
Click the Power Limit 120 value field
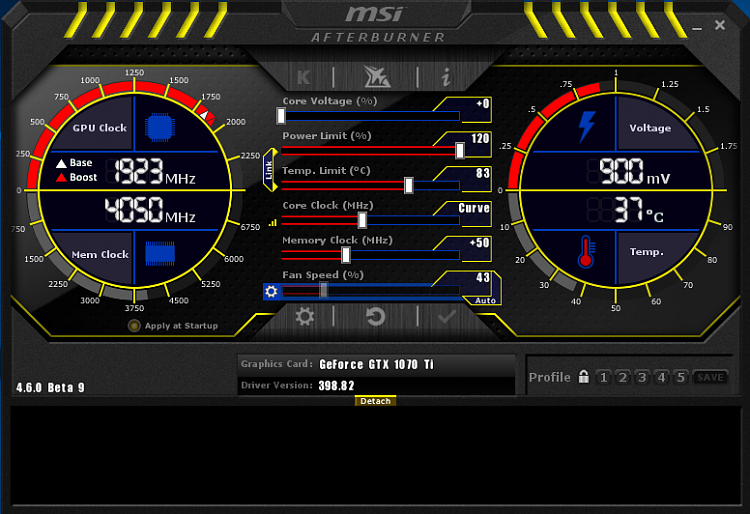coord(471,144)
